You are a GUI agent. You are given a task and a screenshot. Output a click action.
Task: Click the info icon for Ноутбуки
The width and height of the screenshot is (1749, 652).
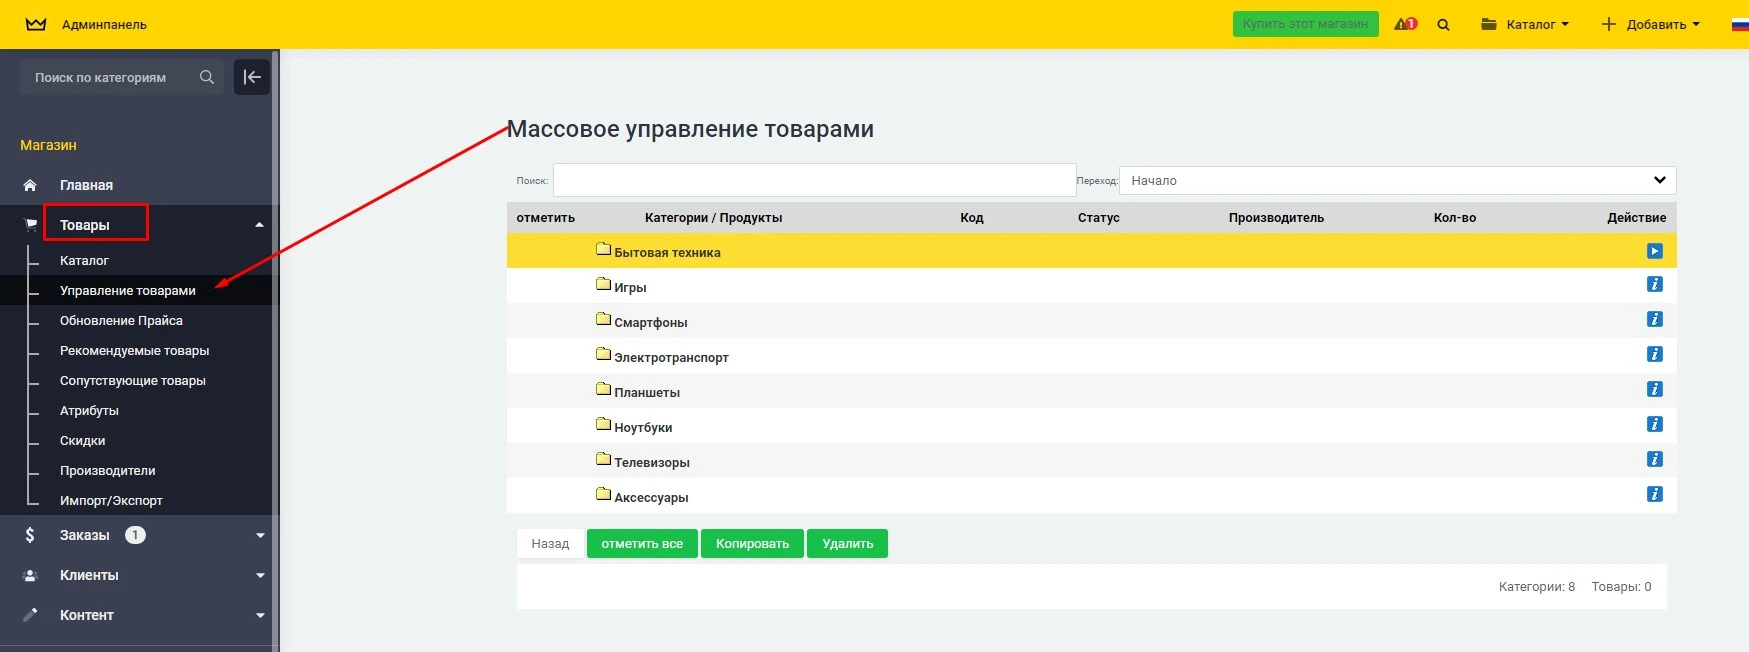[x=1655, y=424]
